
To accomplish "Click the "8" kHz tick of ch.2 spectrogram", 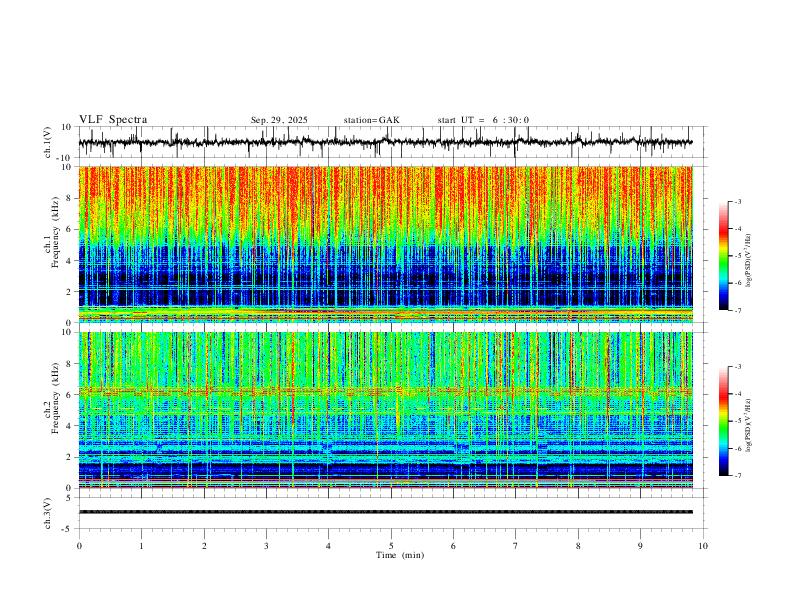I will [x=70, y=364].
